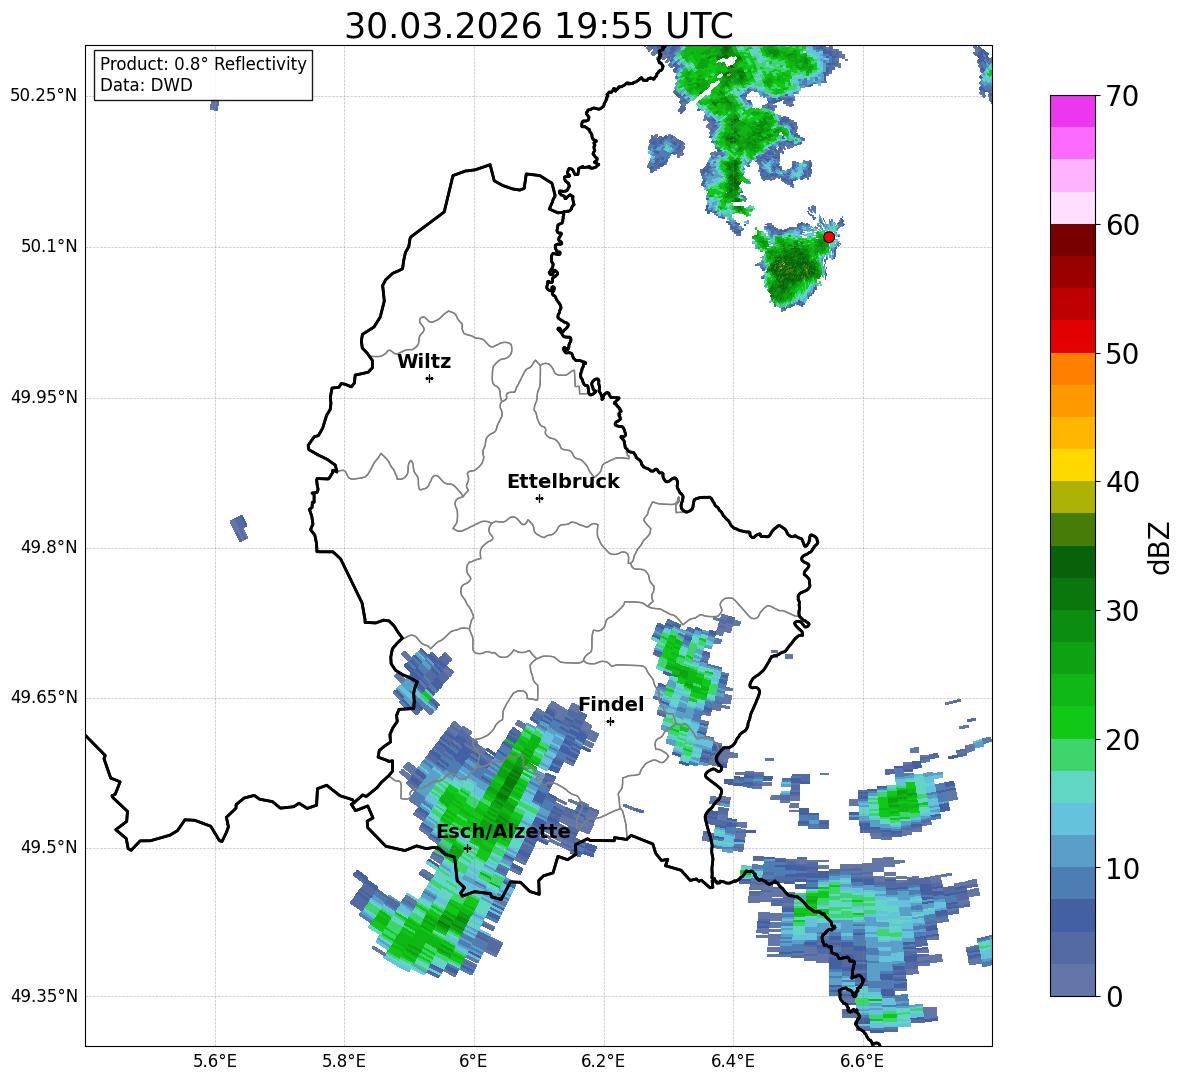Click the Findel city label
Screen dimensions: 1184x1081
(611, 704)
